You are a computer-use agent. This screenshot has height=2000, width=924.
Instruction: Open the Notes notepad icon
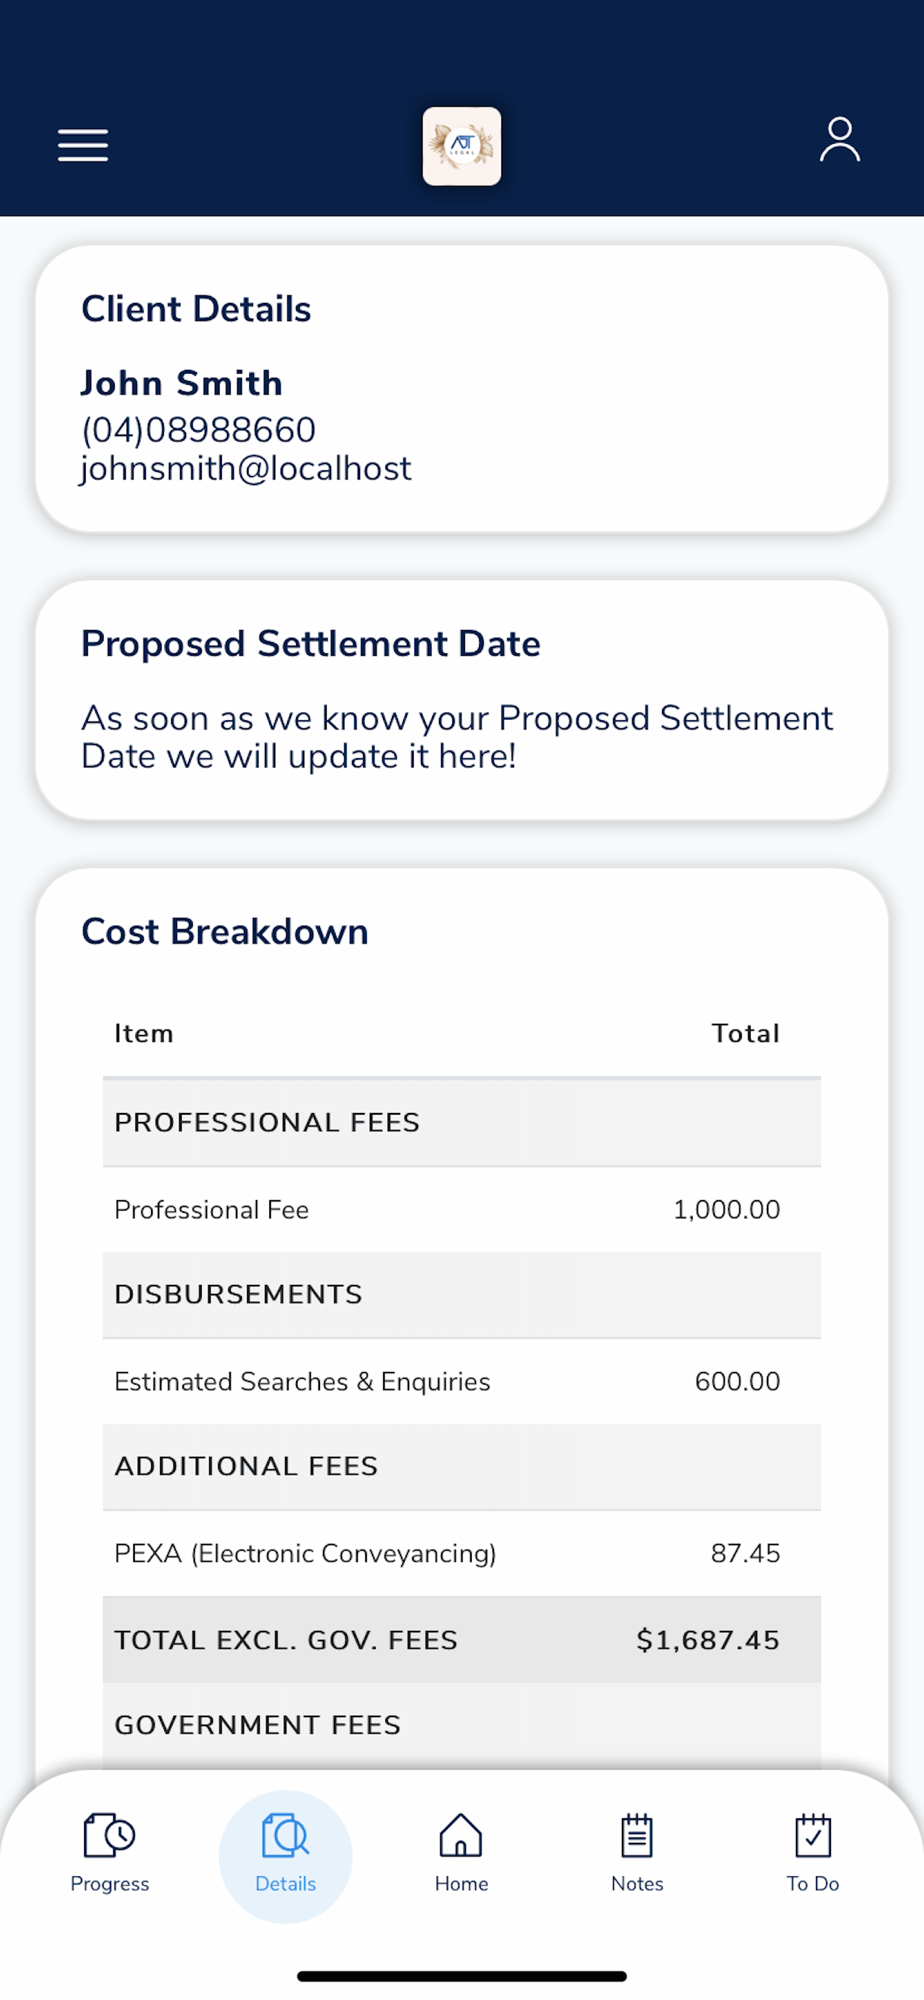[637, 1835]
